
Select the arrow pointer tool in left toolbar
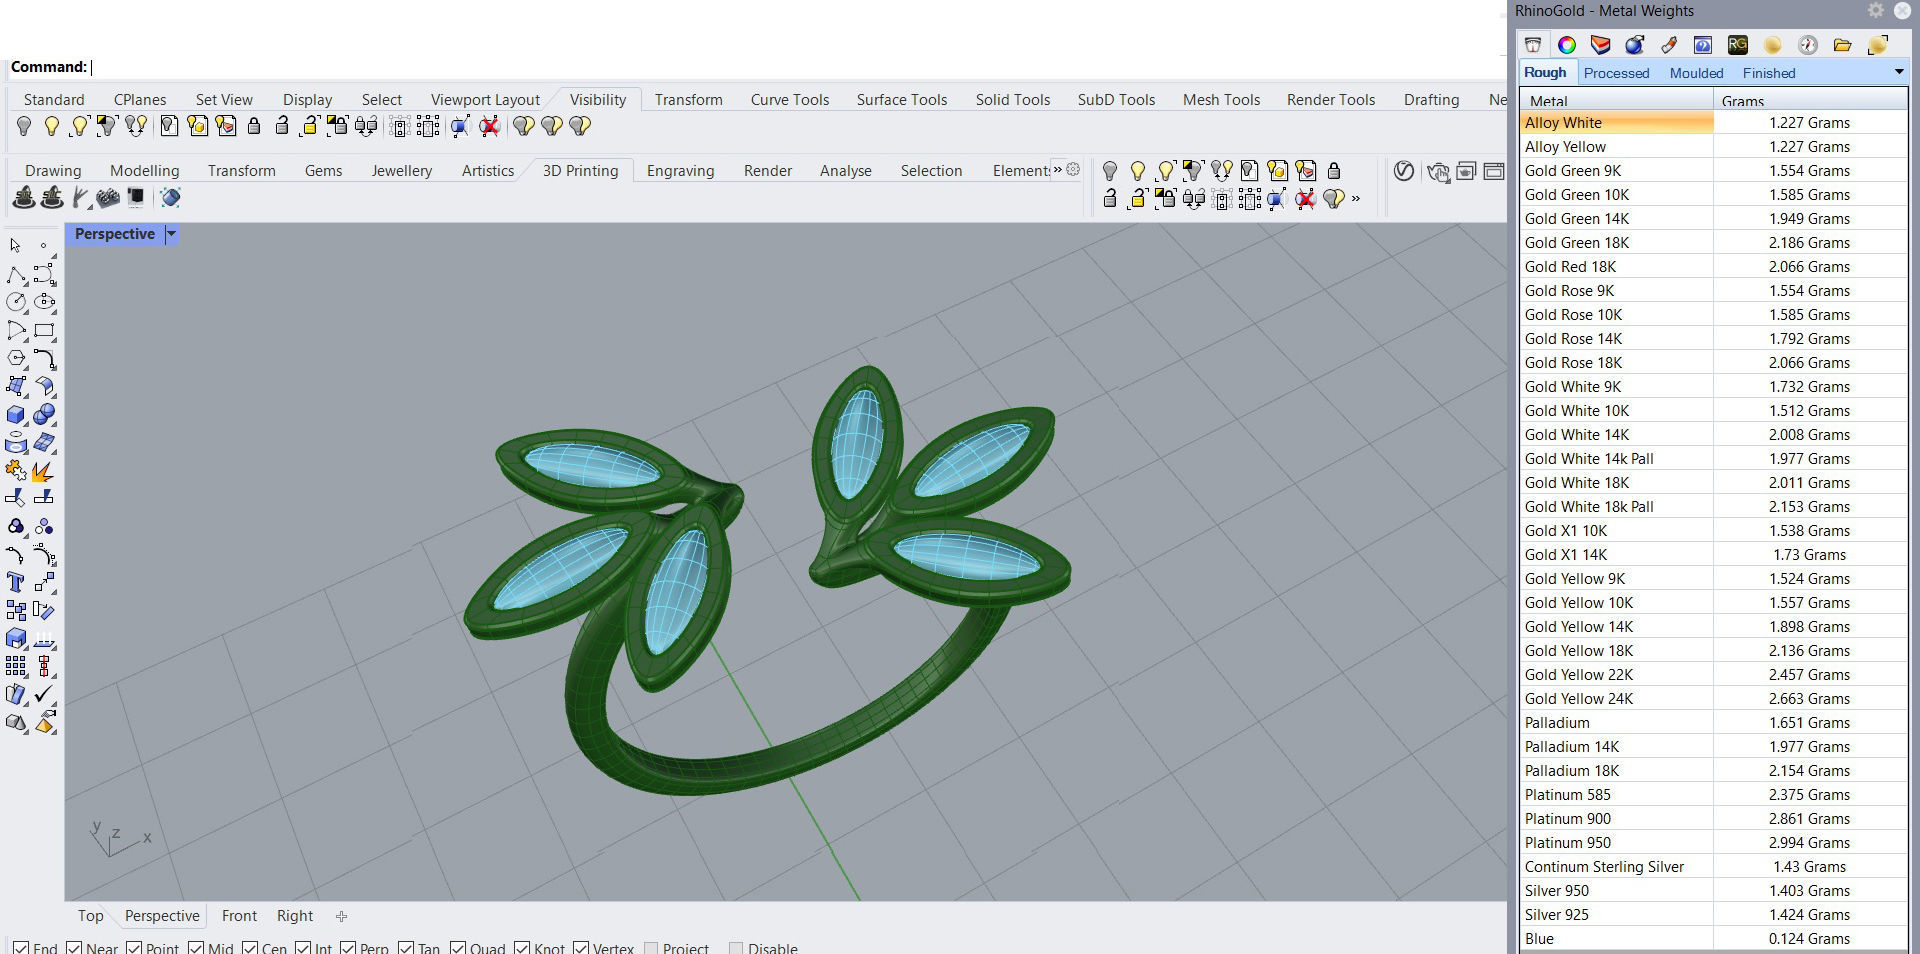click(x=15, y=245)
